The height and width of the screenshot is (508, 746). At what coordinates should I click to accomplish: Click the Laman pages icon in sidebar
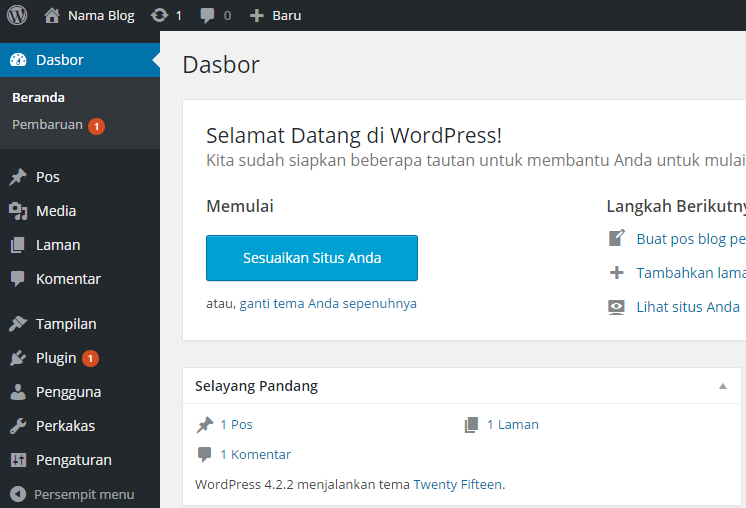coord(18,245)
